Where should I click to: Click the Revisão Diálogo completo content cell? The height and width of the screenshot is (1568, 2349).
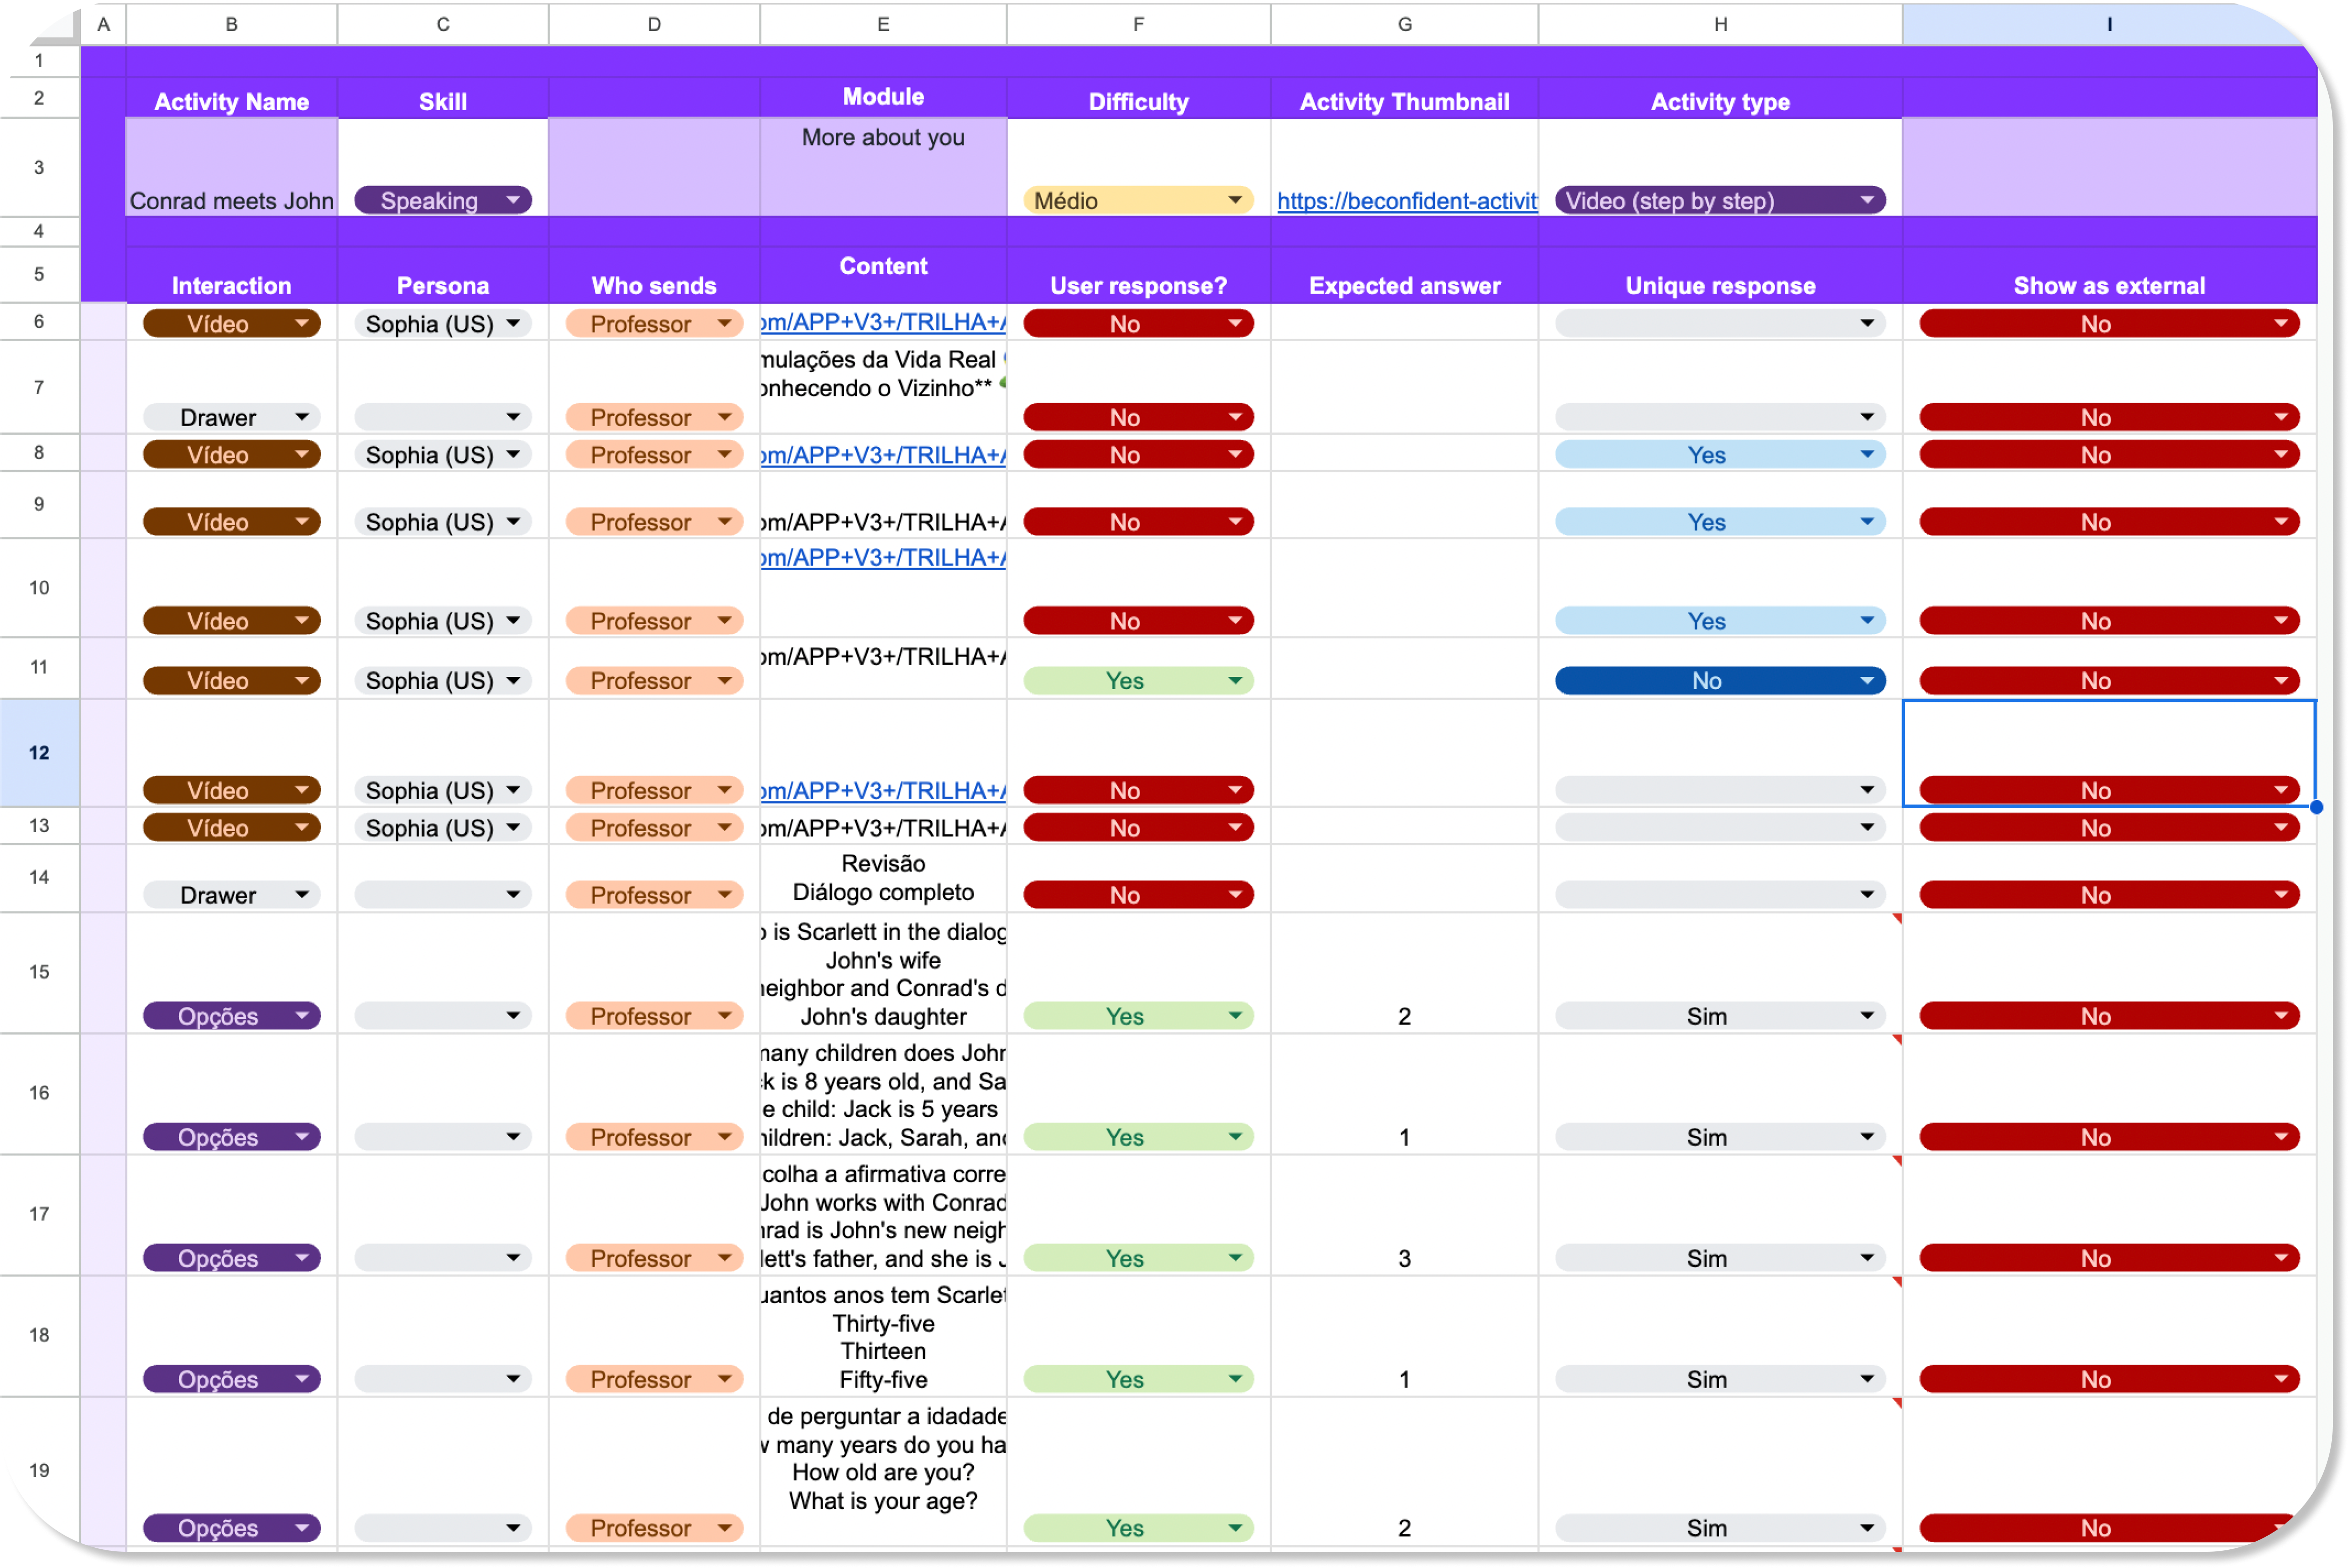tap(882, 878)
